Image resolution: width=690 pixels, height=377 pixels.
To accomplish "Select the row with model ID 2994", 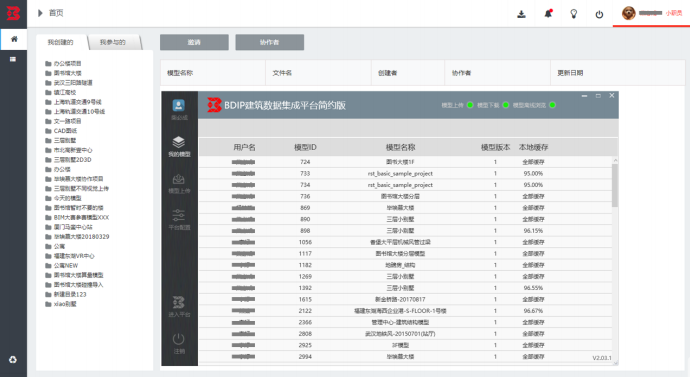I will pyautogui.click(x=405, y=356).
